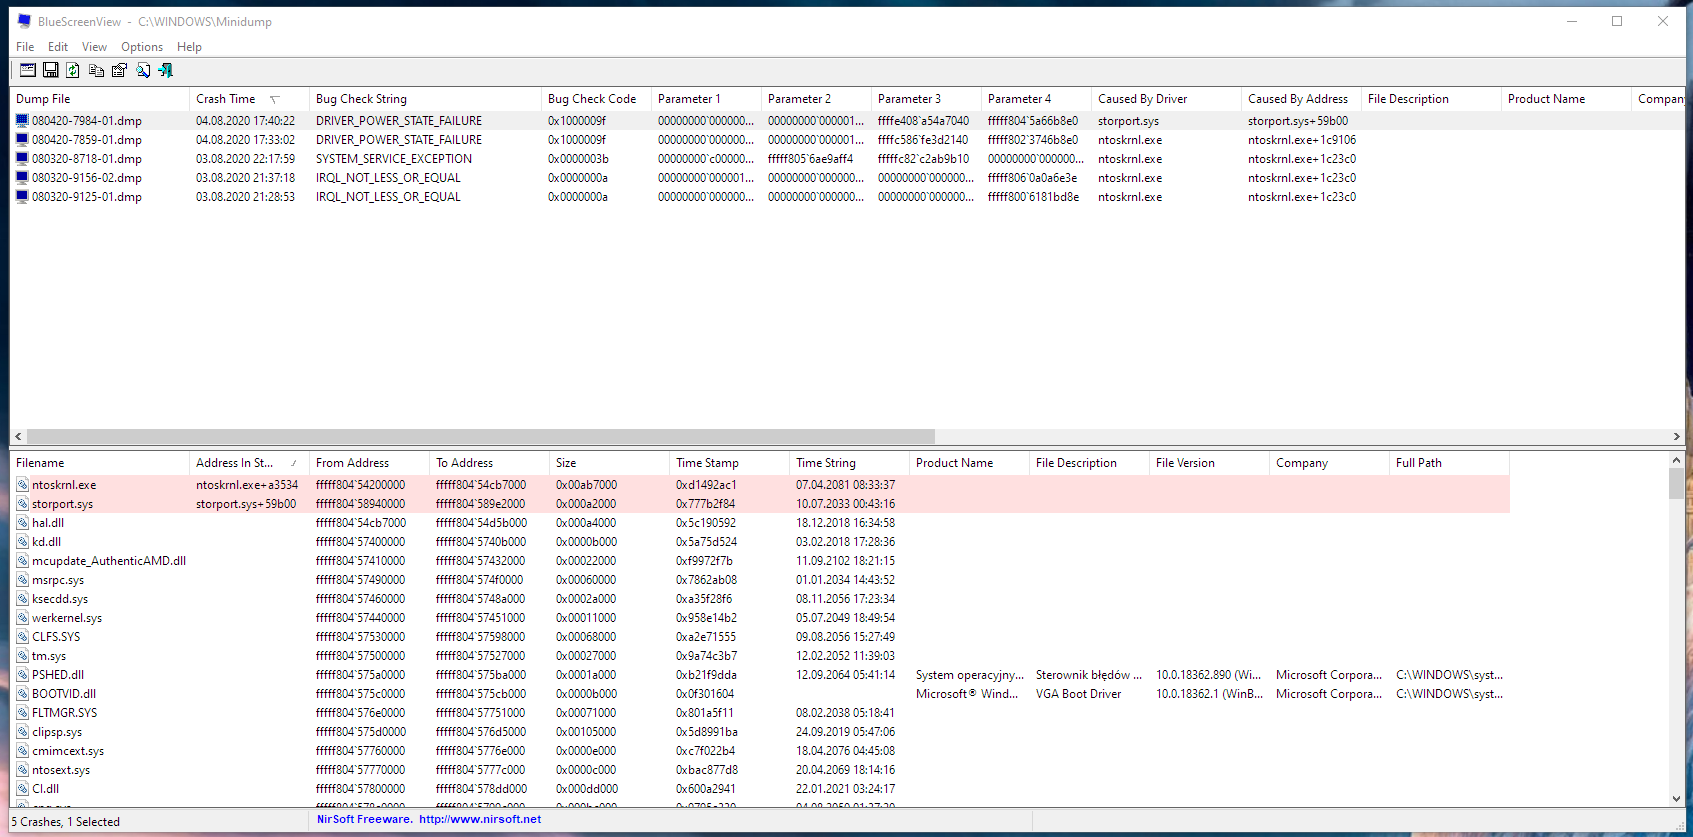Click ntoskrnl.exe+a3534 stack address
1693x837 pixels.
[247, 485]
